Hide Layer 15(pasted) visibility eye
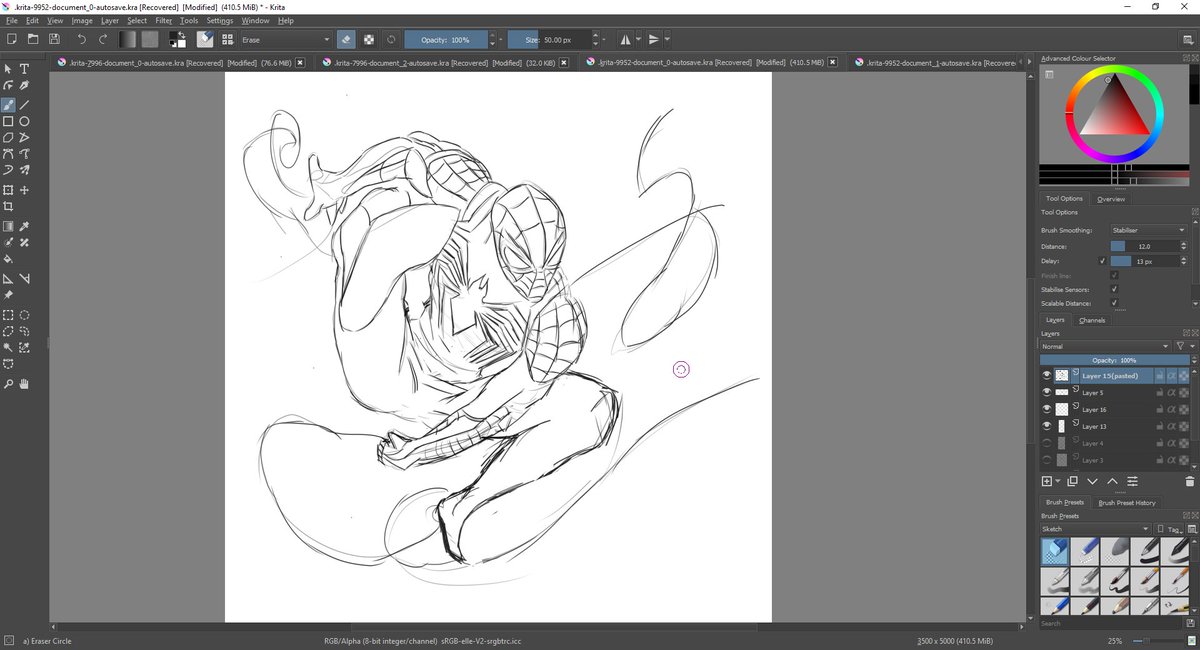Viewport: 1200px width, 650px height. coord(1047,375)
